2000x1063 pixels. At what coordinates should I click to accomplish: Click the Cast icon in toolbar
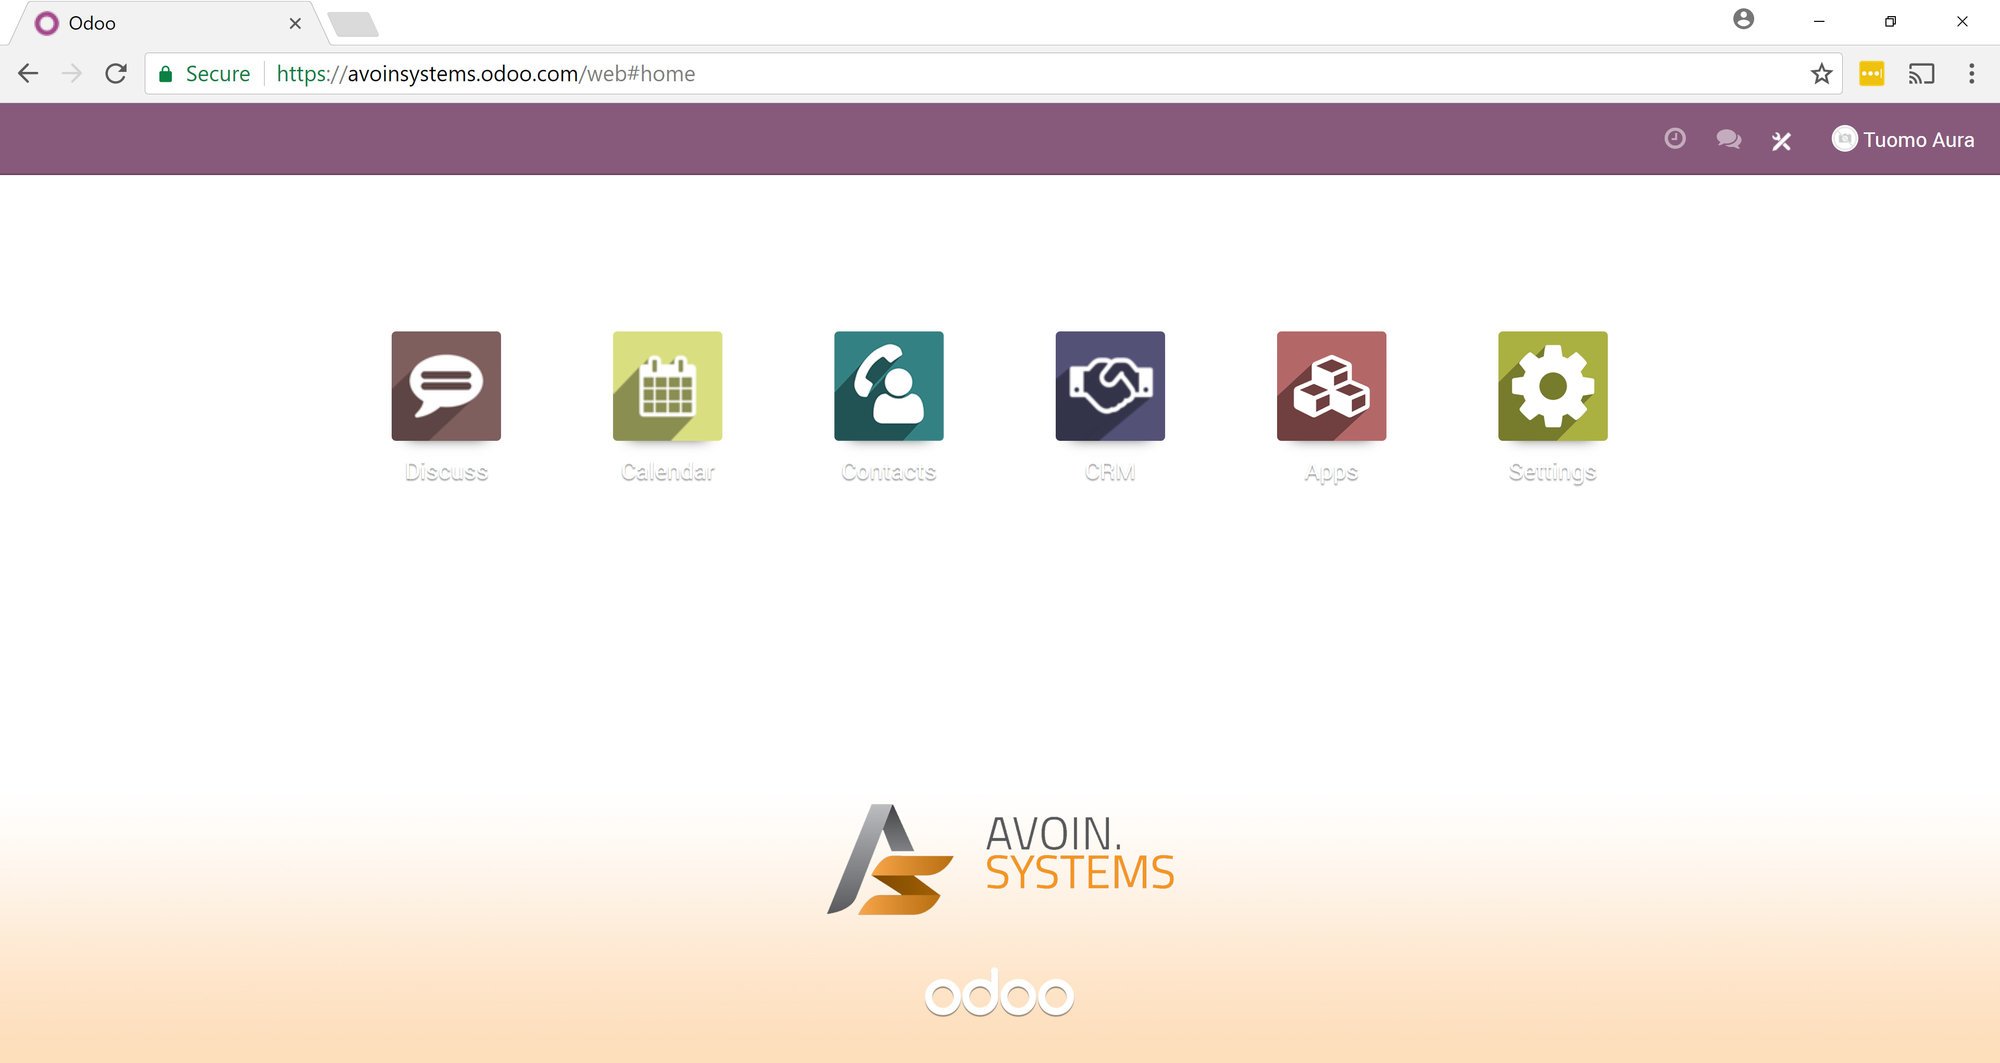click(1921, 74)
